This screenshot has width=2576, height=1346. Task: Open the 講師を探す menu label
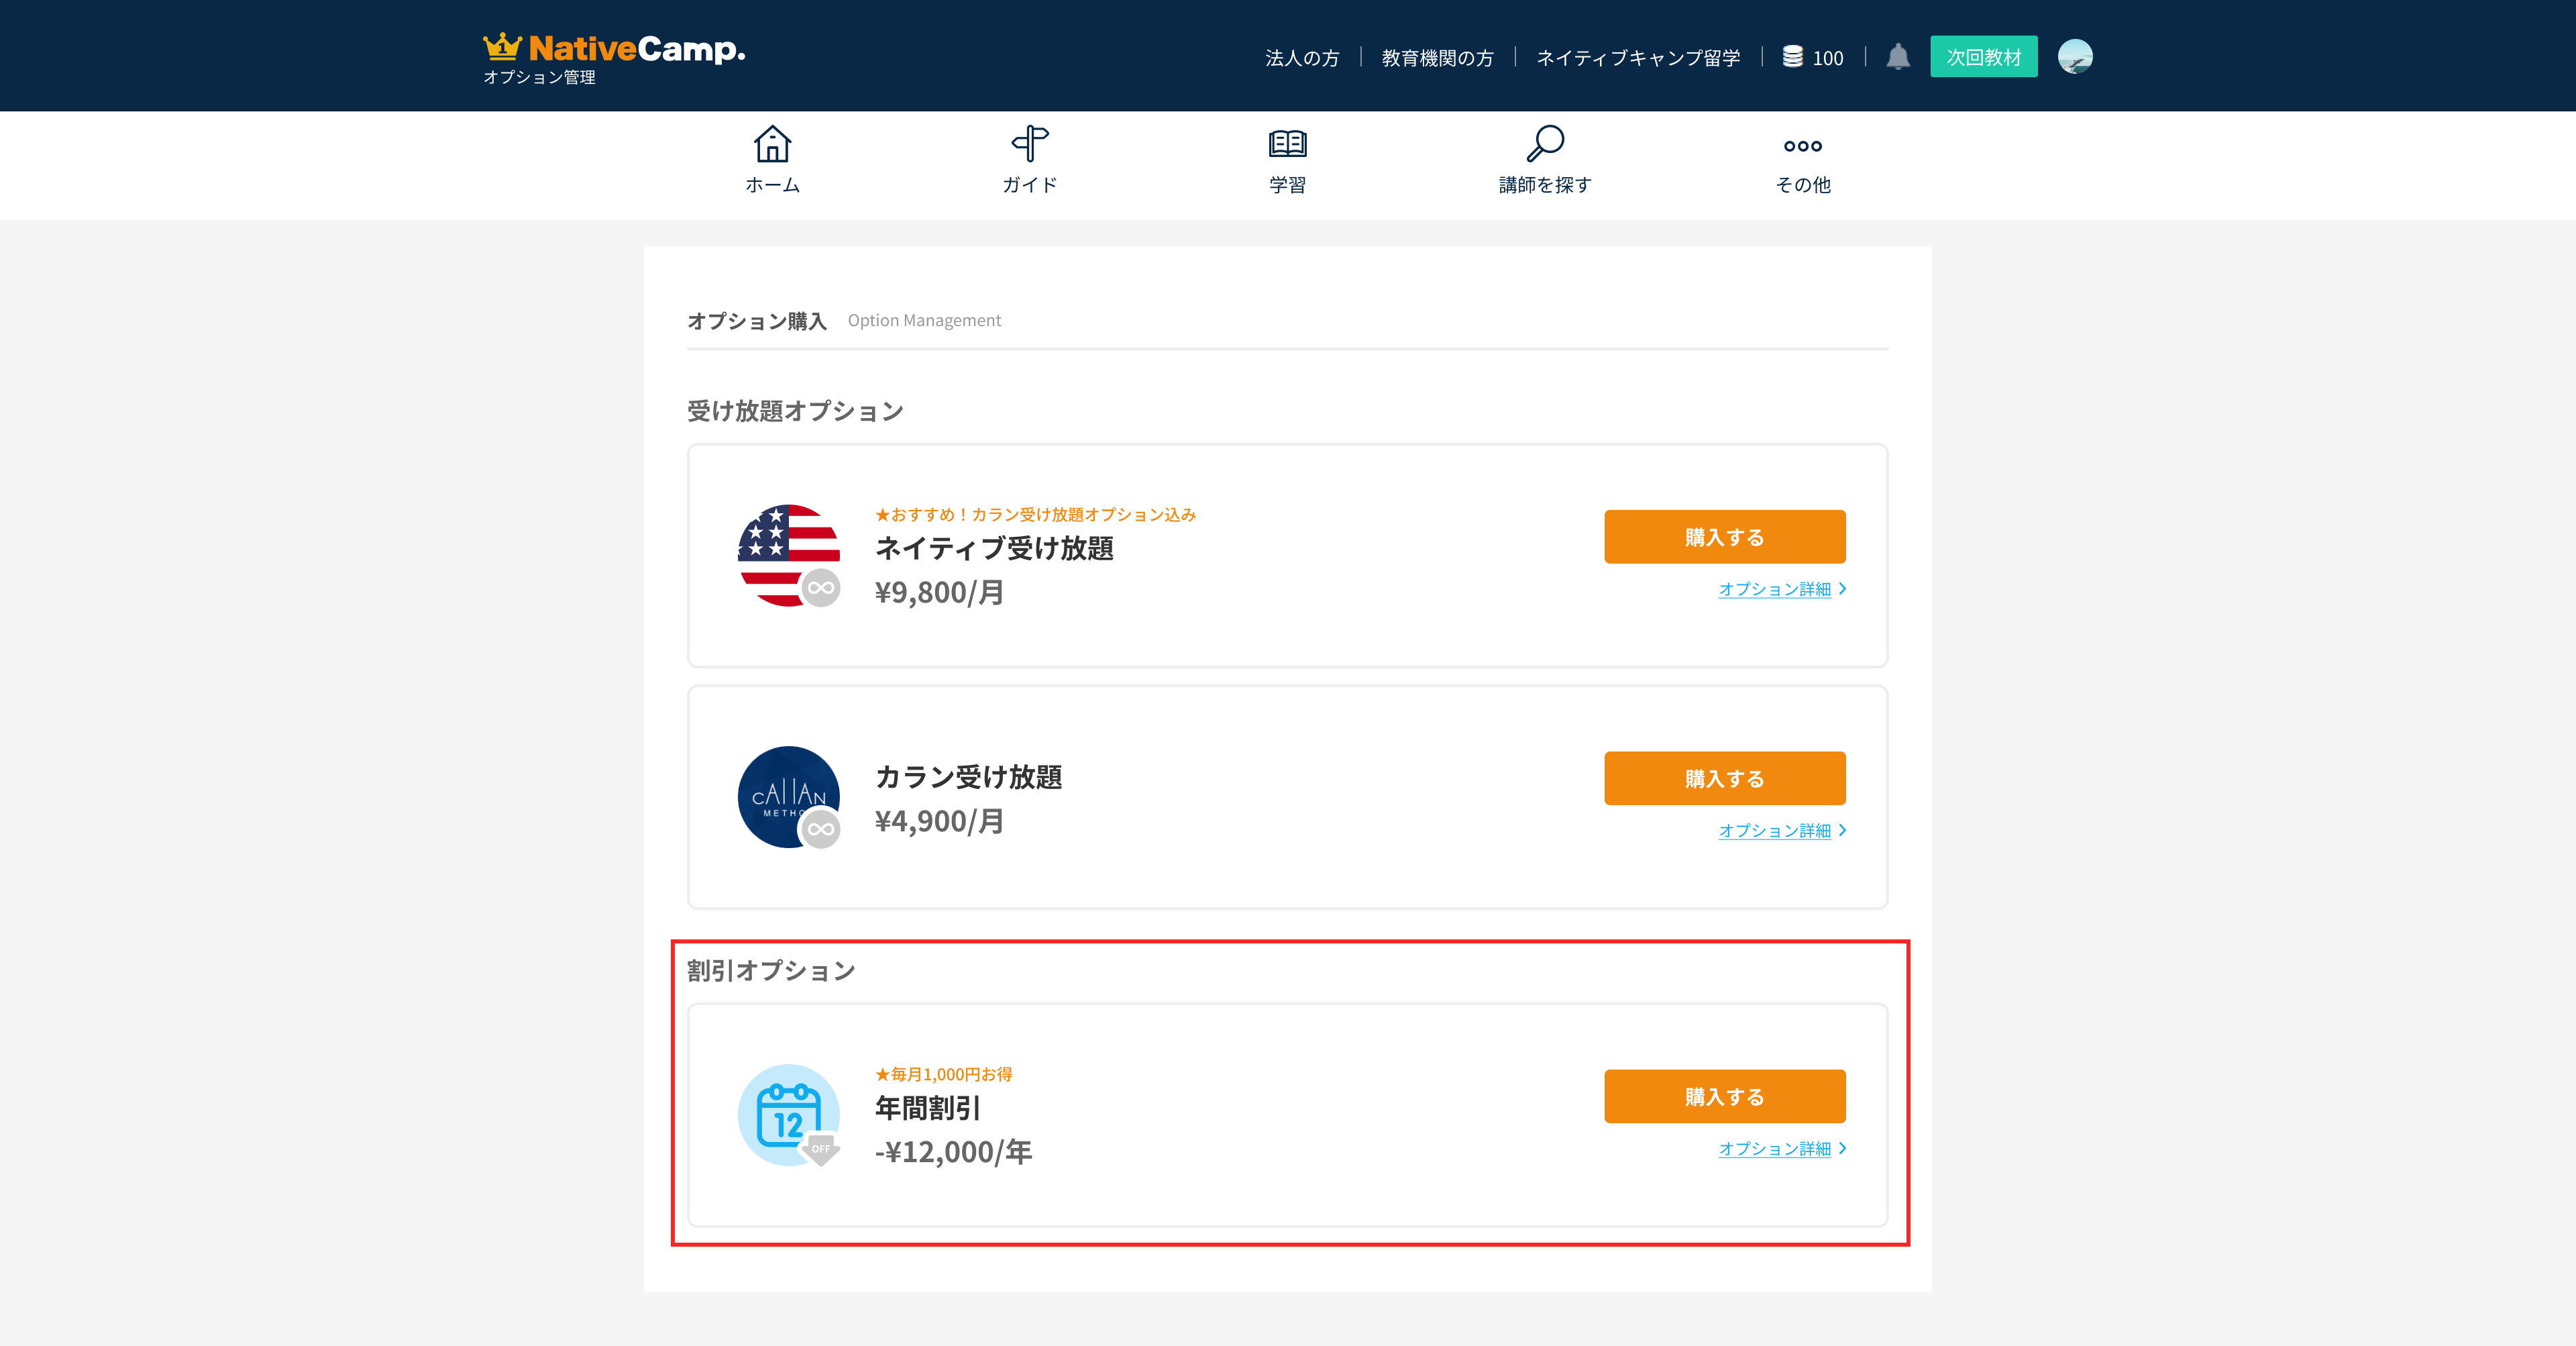1545,185
